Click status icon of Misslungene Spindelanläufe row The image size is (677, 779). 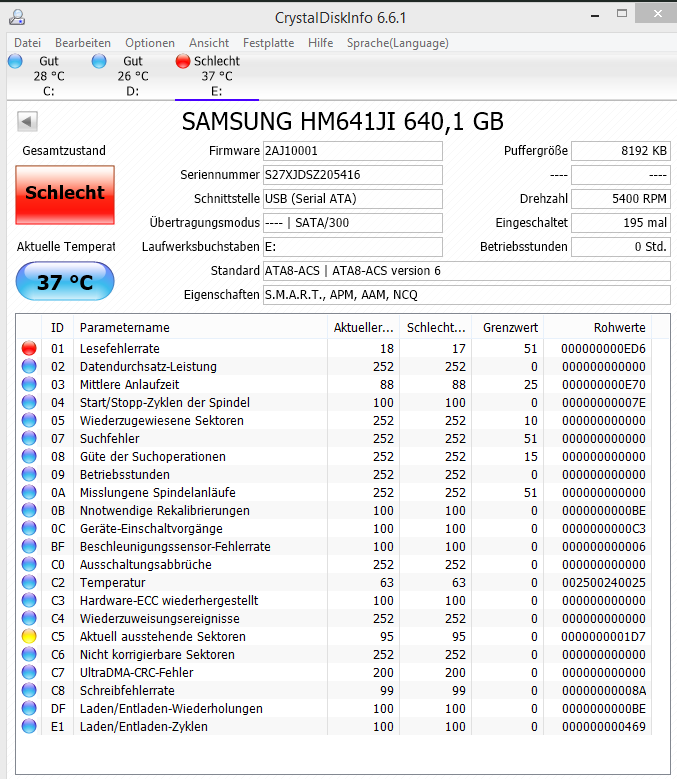tap(29, 492)
